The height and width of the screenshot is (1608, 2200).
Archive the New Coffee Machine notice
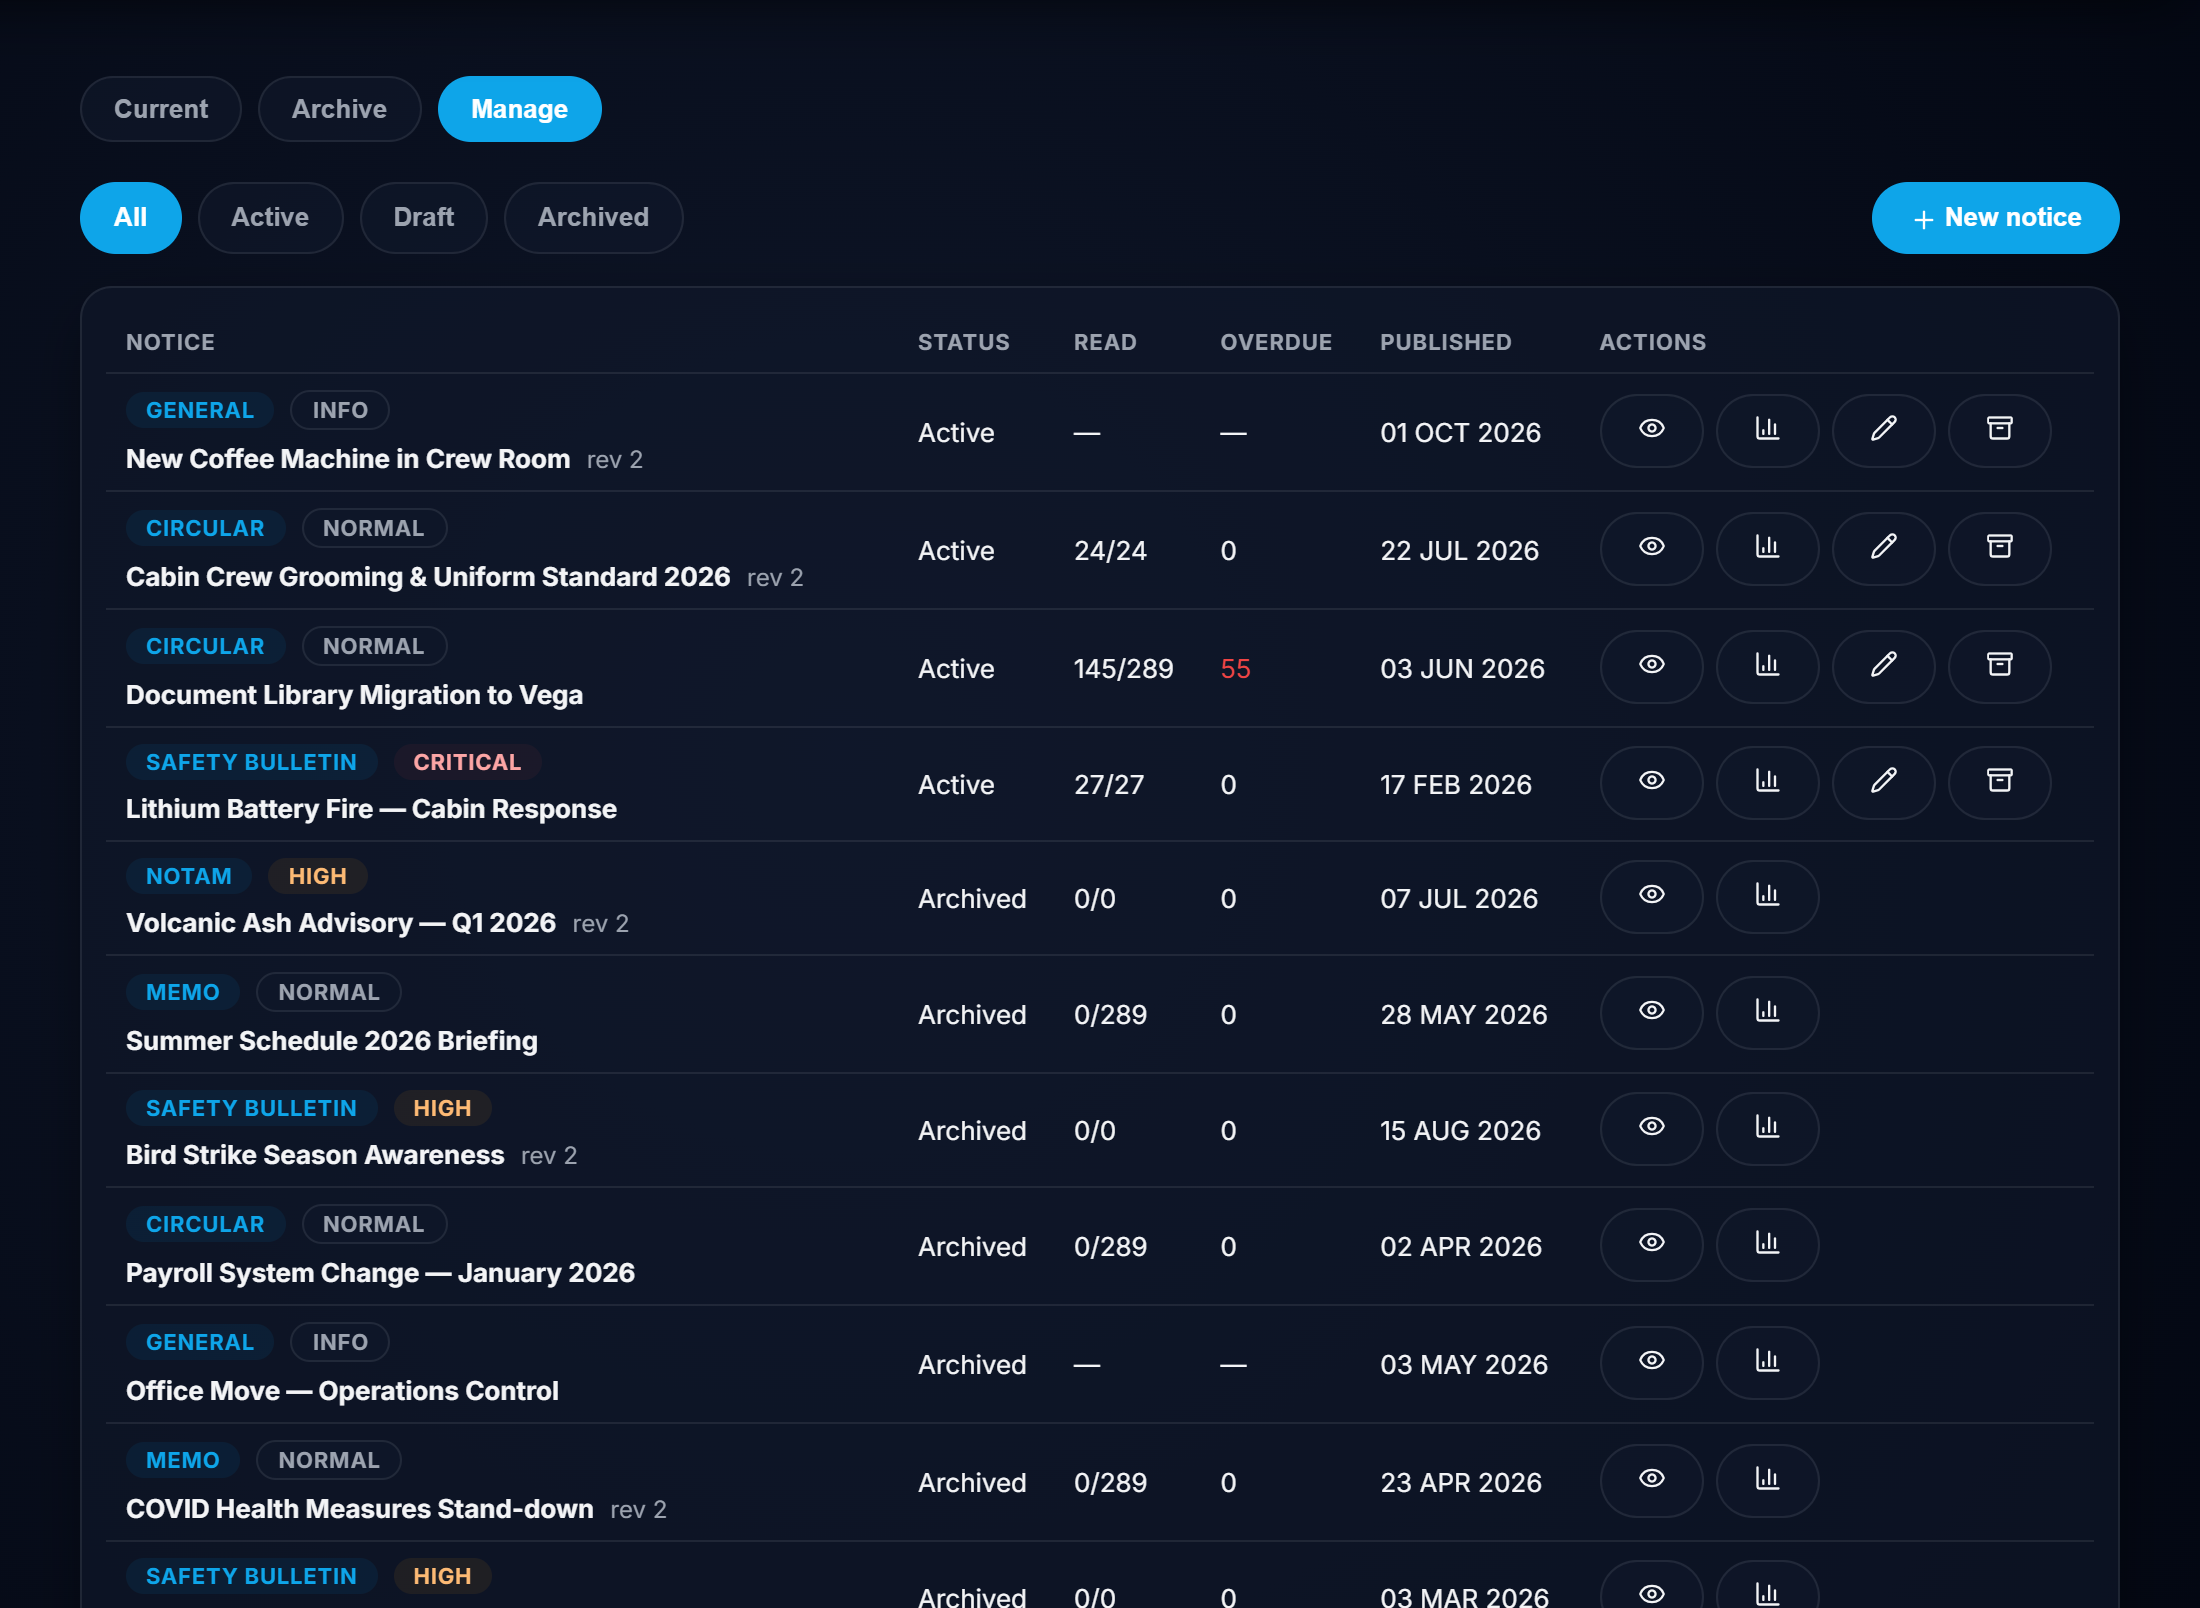pos(1999,431)
